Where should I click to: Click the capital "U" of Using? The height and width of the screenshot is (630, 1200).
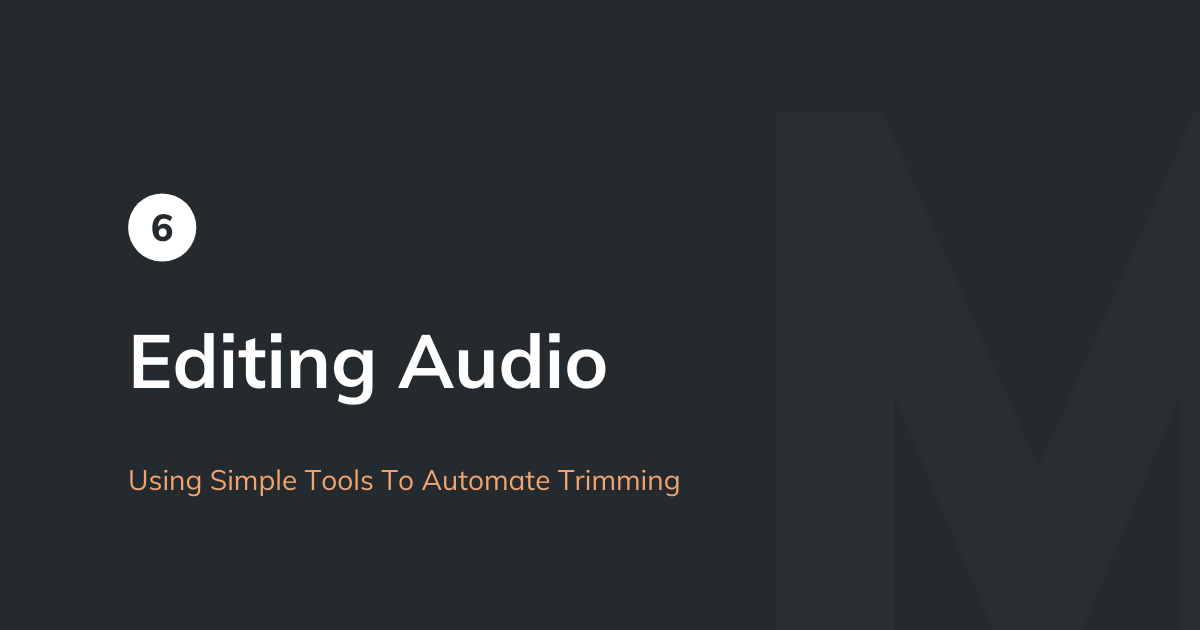[x=138, y=481]
